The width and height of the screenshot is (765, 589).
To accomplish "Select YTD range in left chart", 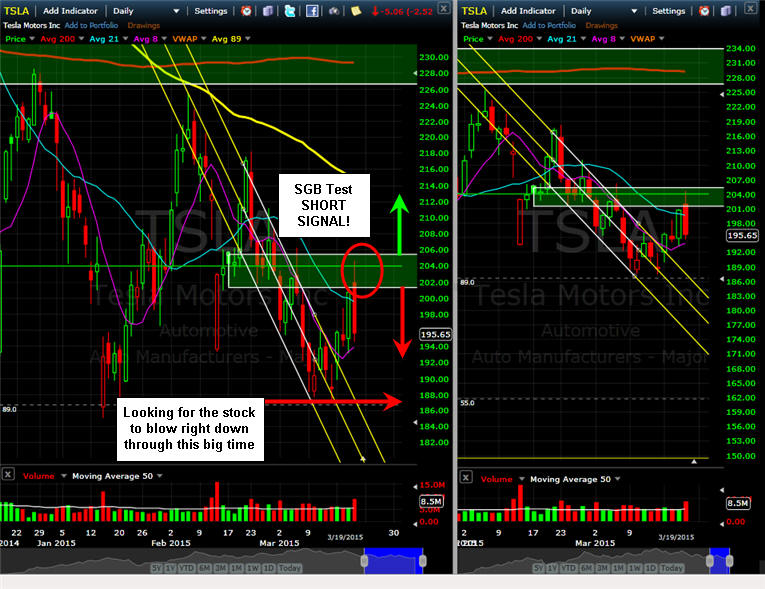I will tap(186, 568).
